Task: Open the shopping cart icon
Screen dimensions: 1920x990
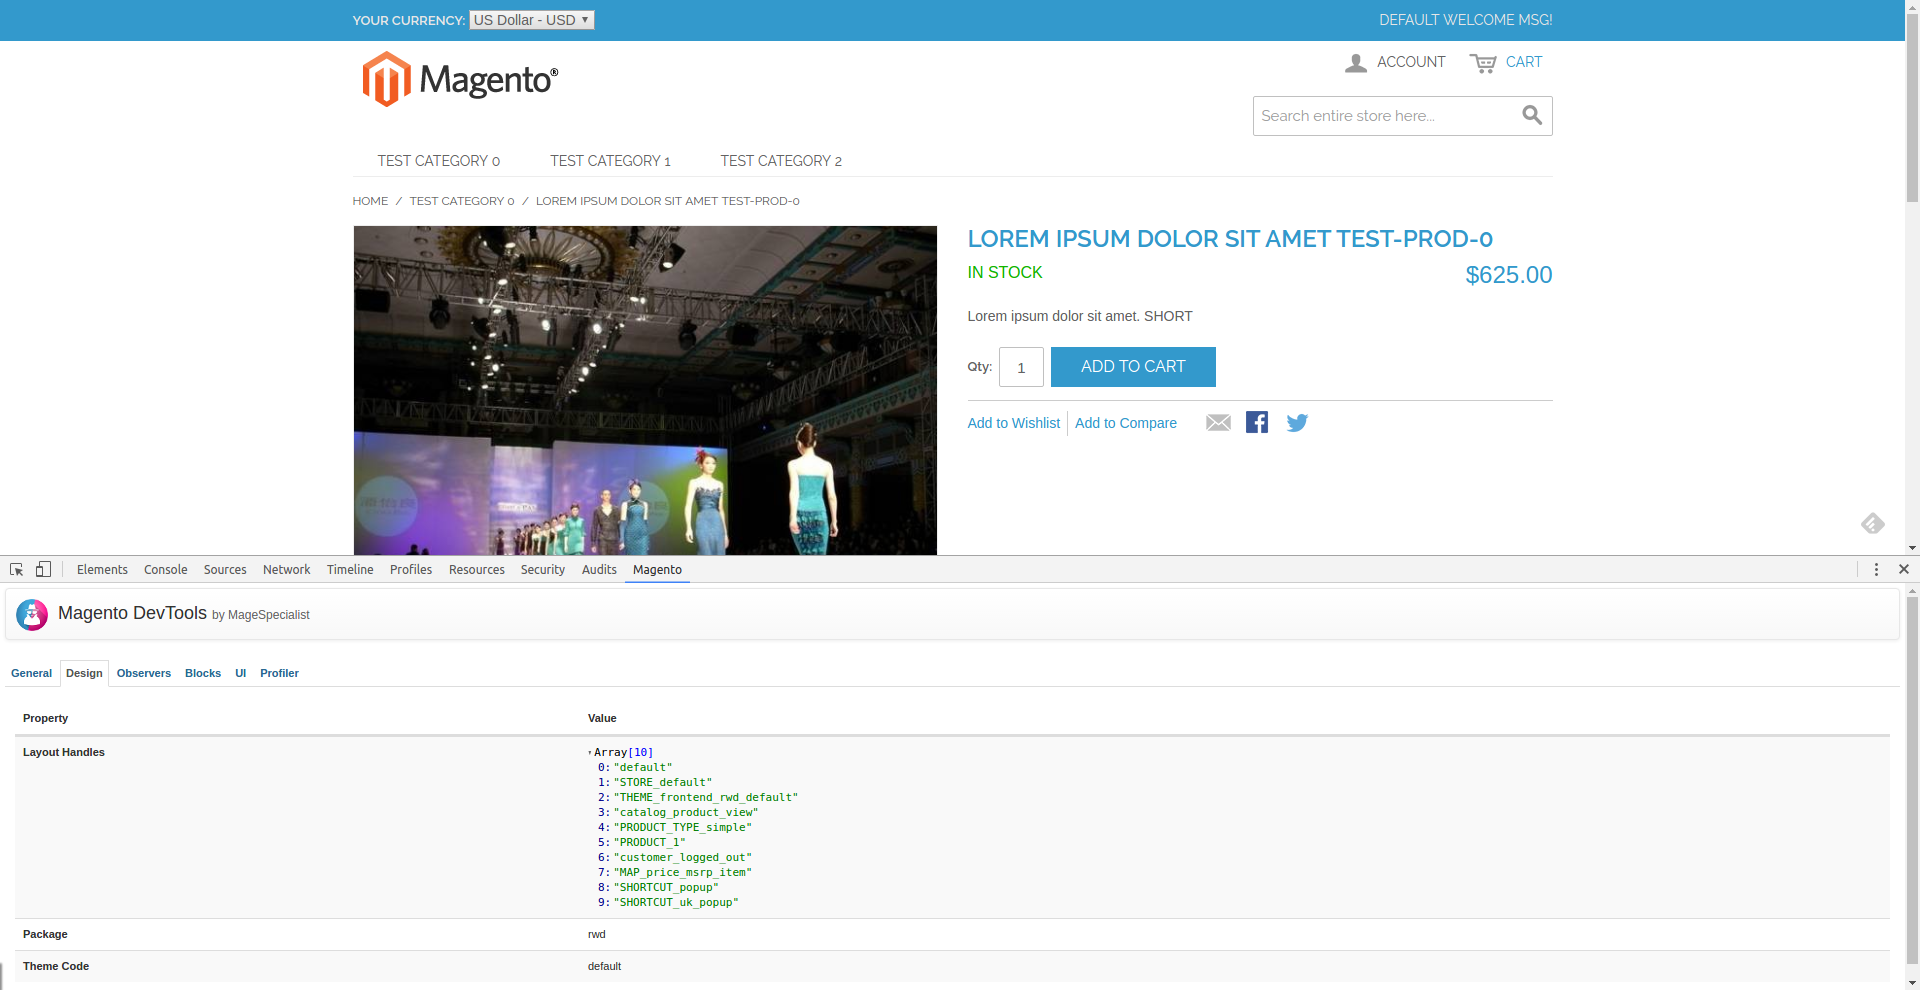Action: coord(1483,63)
